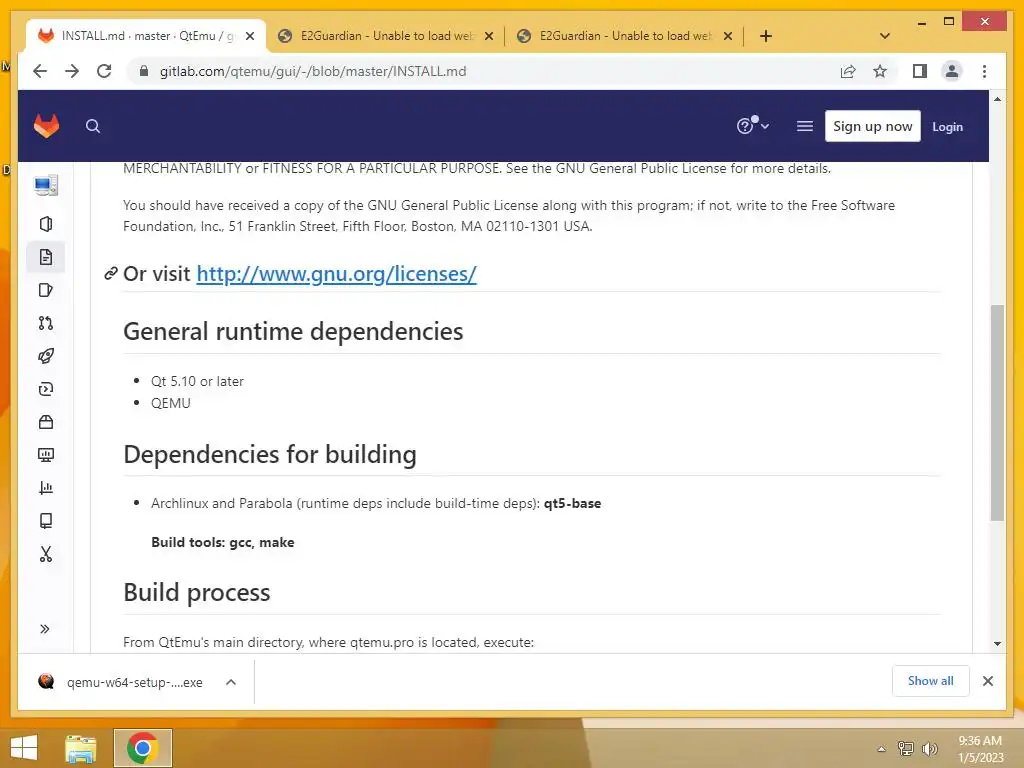
Task: Go forward in browser history
Action: 72,71
